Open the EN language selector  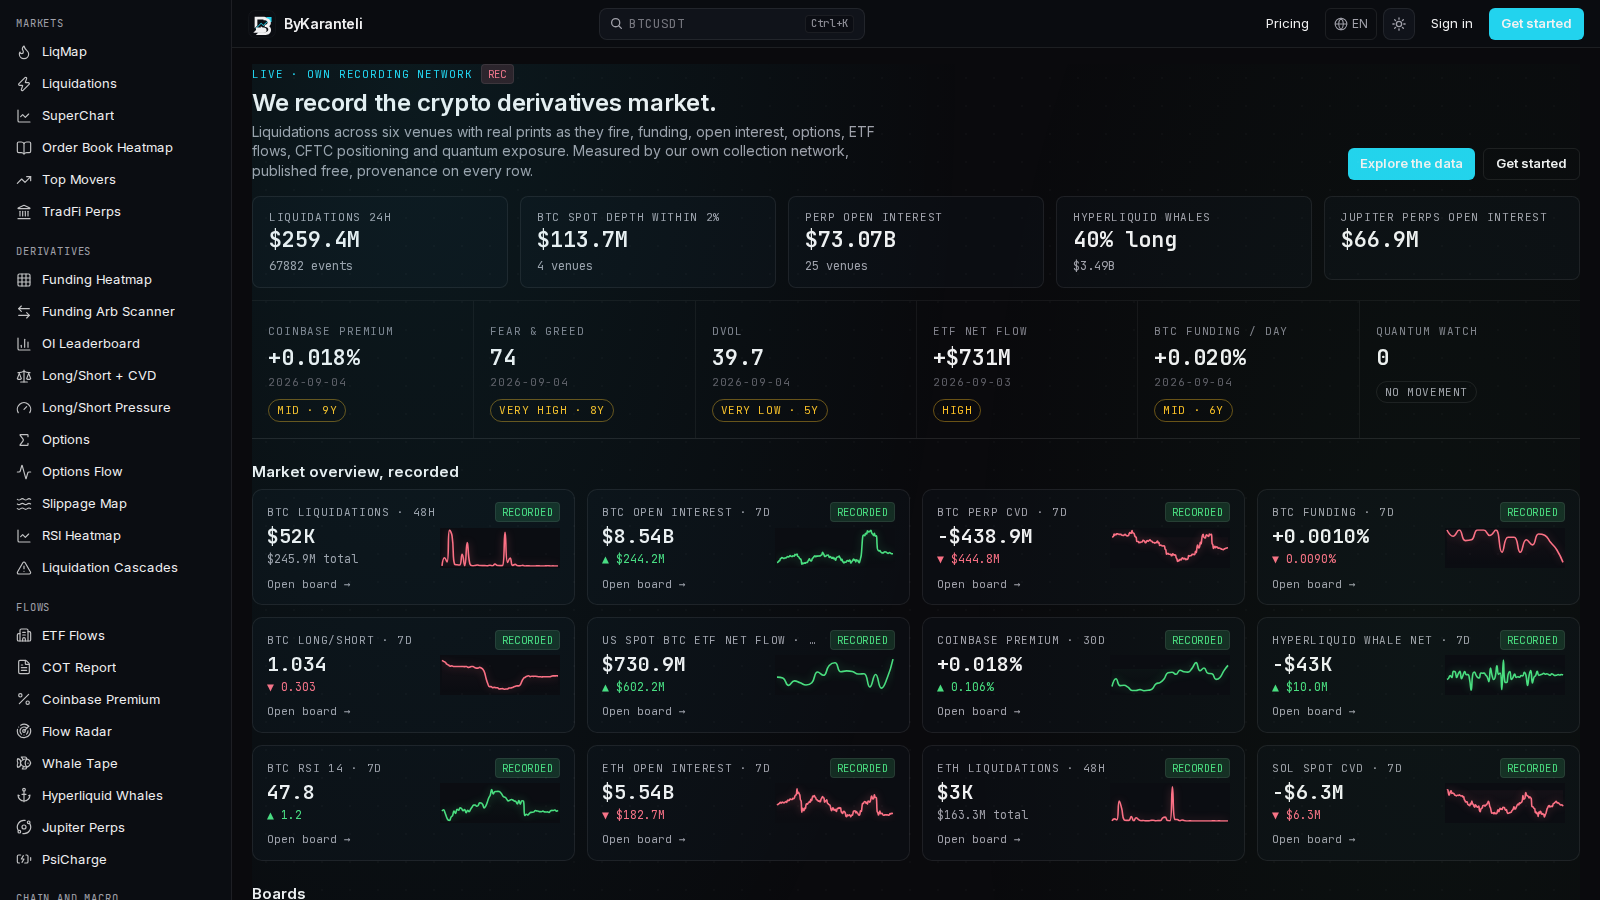(x=1351, y=24)
